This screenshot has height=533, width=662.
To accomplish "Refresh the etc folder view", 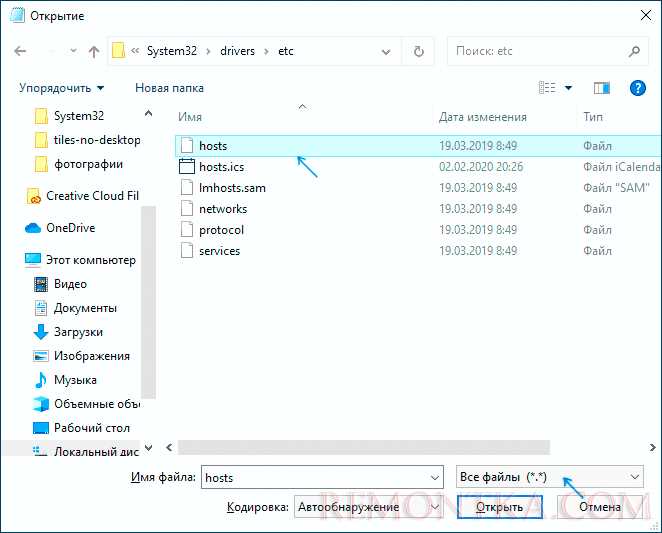I will (418, 52).
